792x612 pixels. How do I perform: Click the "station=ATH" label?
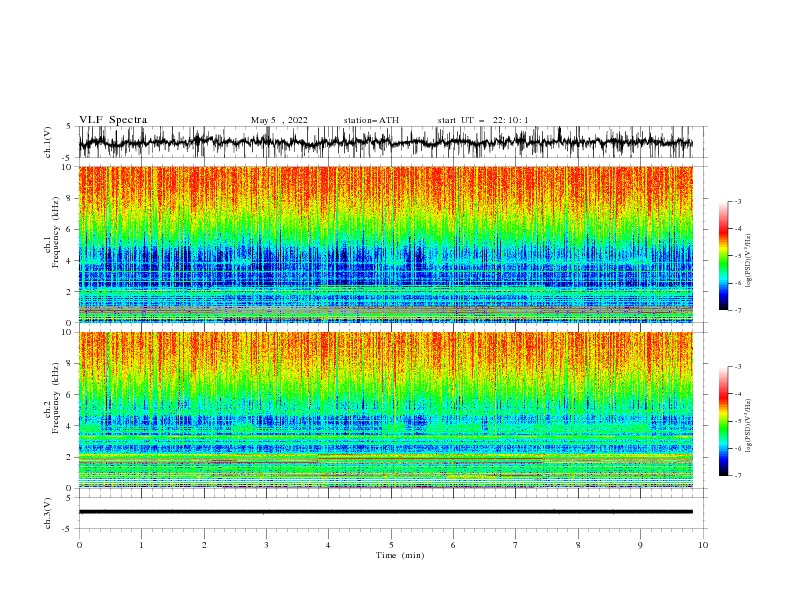(371, 120)
